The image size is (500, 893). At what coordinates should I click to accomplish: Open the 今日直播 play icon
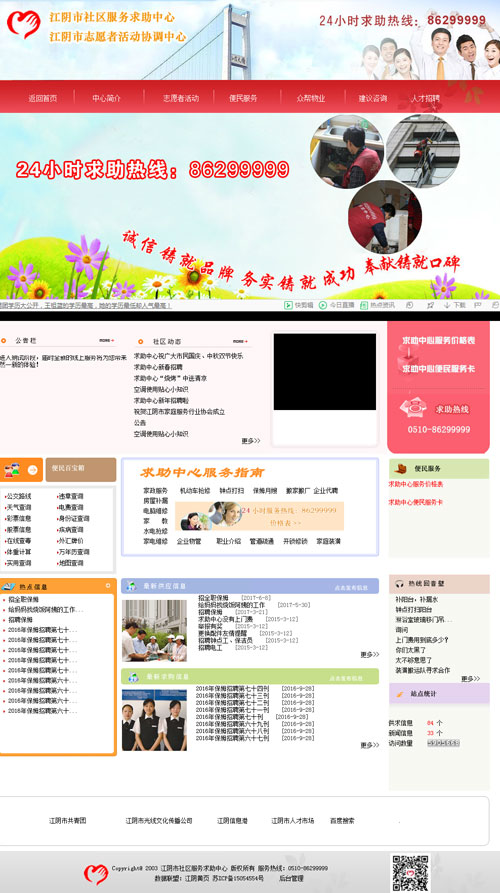[x=322, y=305]
